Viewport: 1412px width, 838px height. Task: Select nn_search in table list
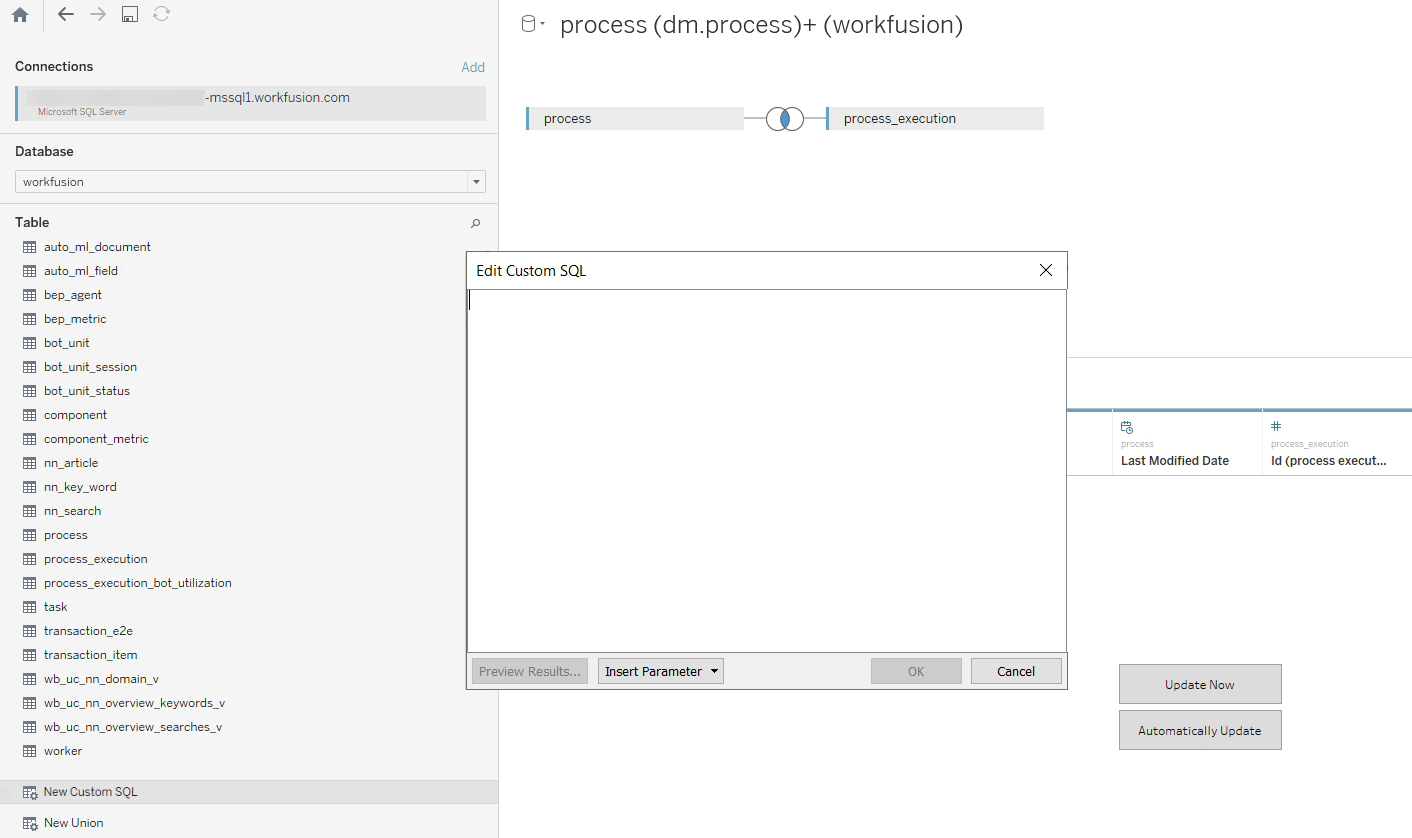pyautogui.click(x=72, y=511)
